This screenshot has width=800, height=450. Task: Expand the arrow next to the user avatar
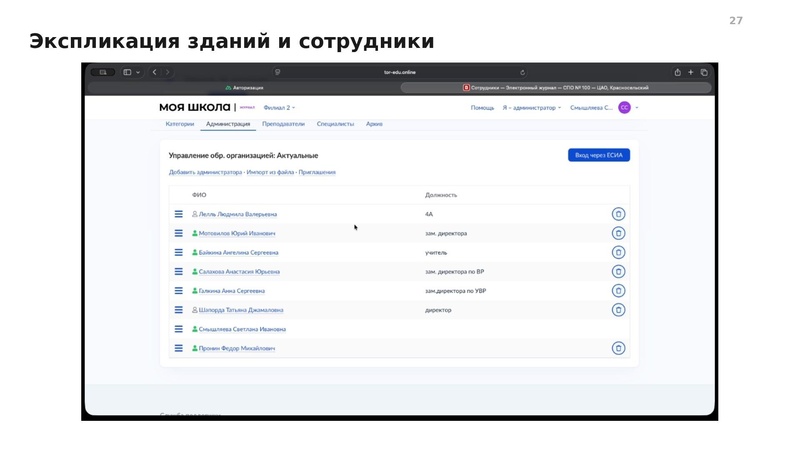(637, 108)
